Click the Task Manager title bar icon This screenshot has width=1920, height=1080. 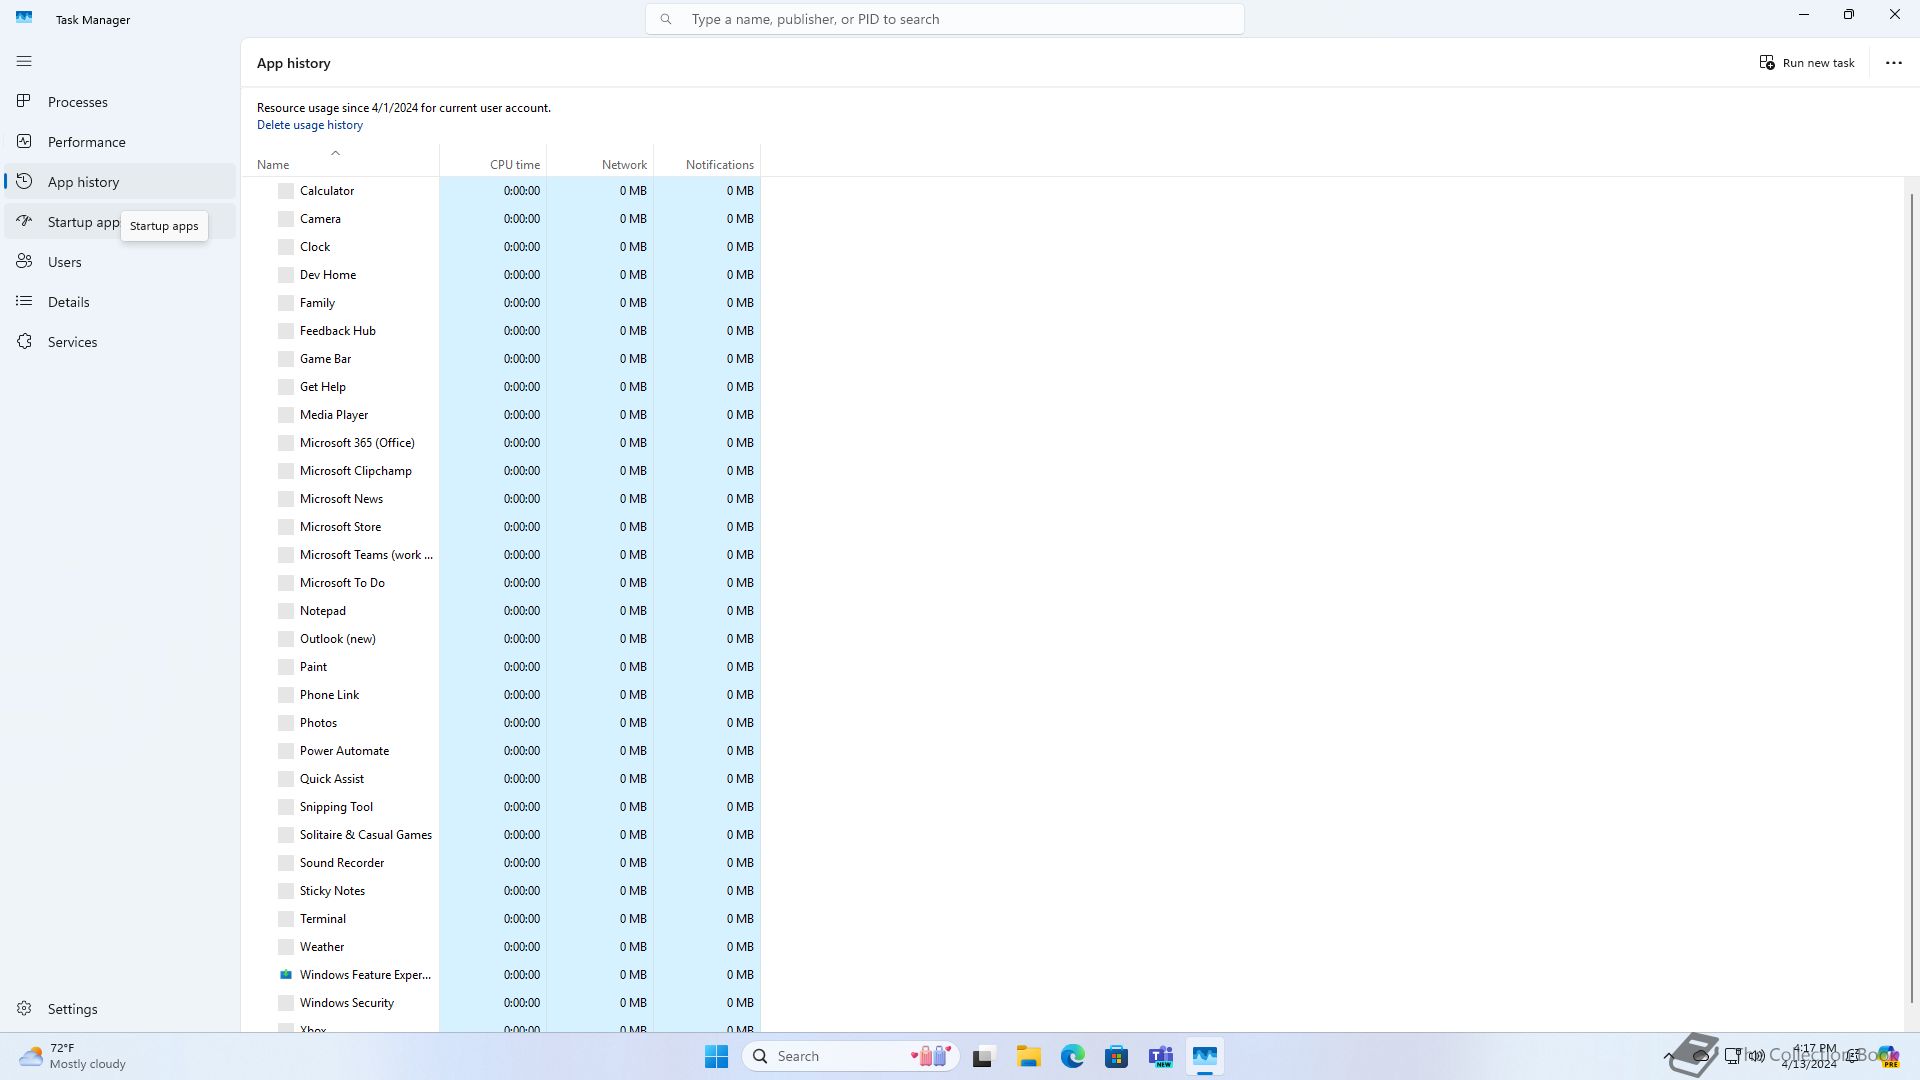click(x=24, y=18)
